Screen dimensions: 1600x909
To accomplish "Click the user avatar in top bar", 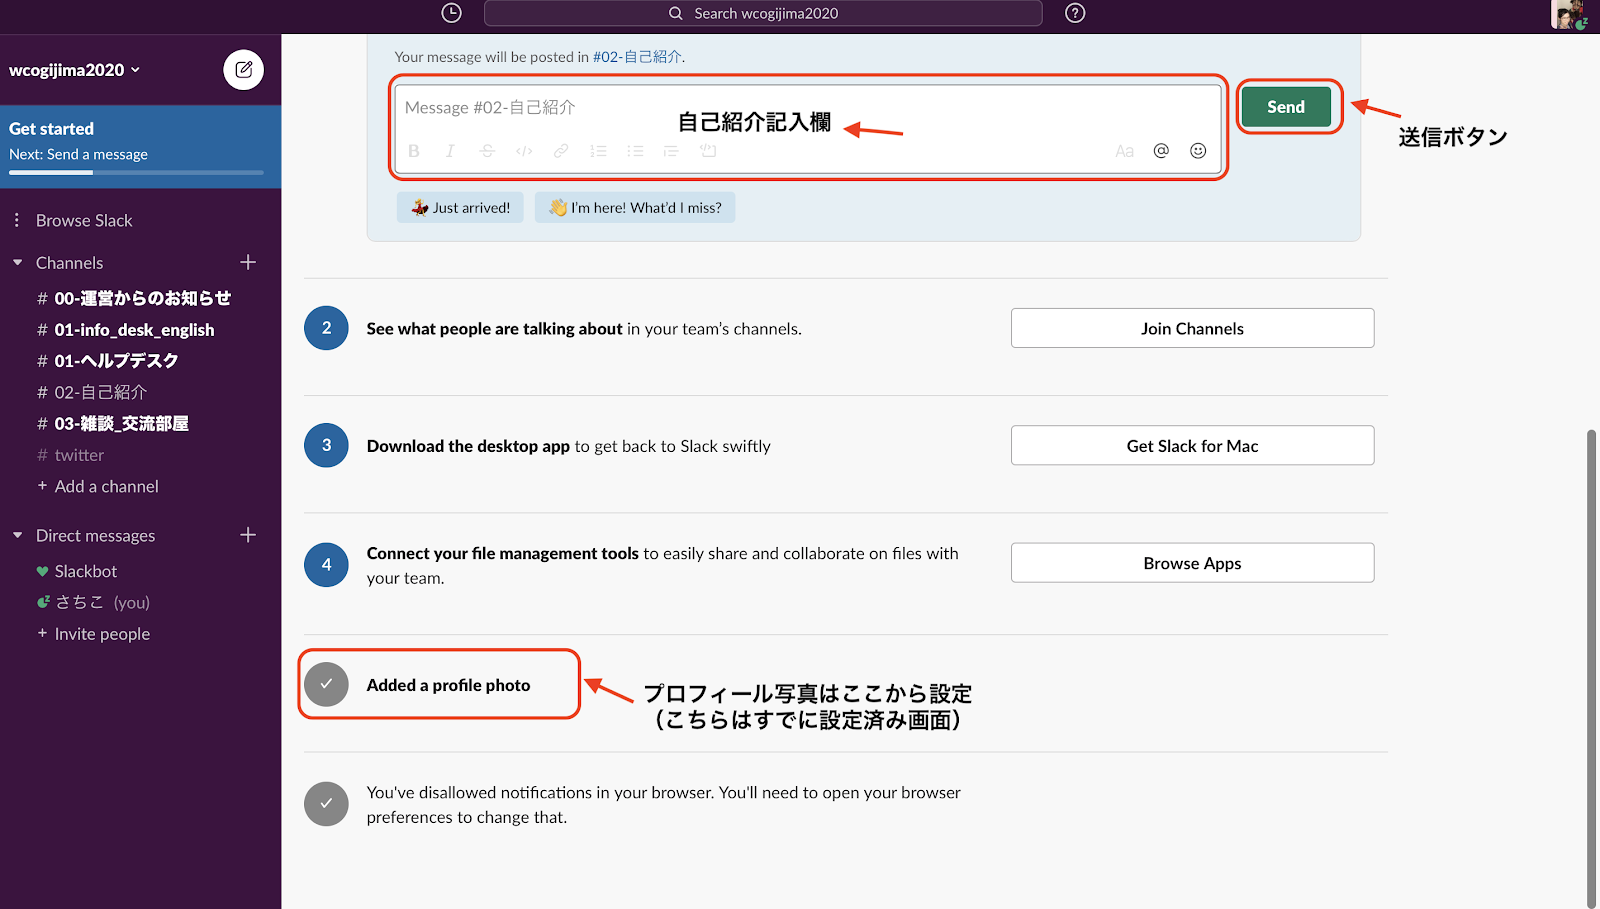I will [x=1568, y=14].
